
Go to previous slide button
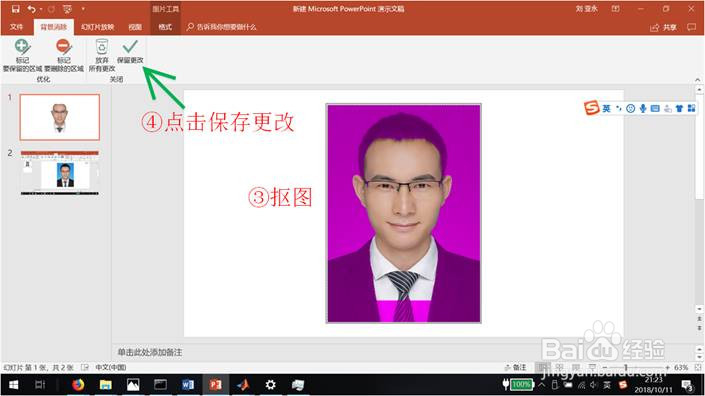699,319
